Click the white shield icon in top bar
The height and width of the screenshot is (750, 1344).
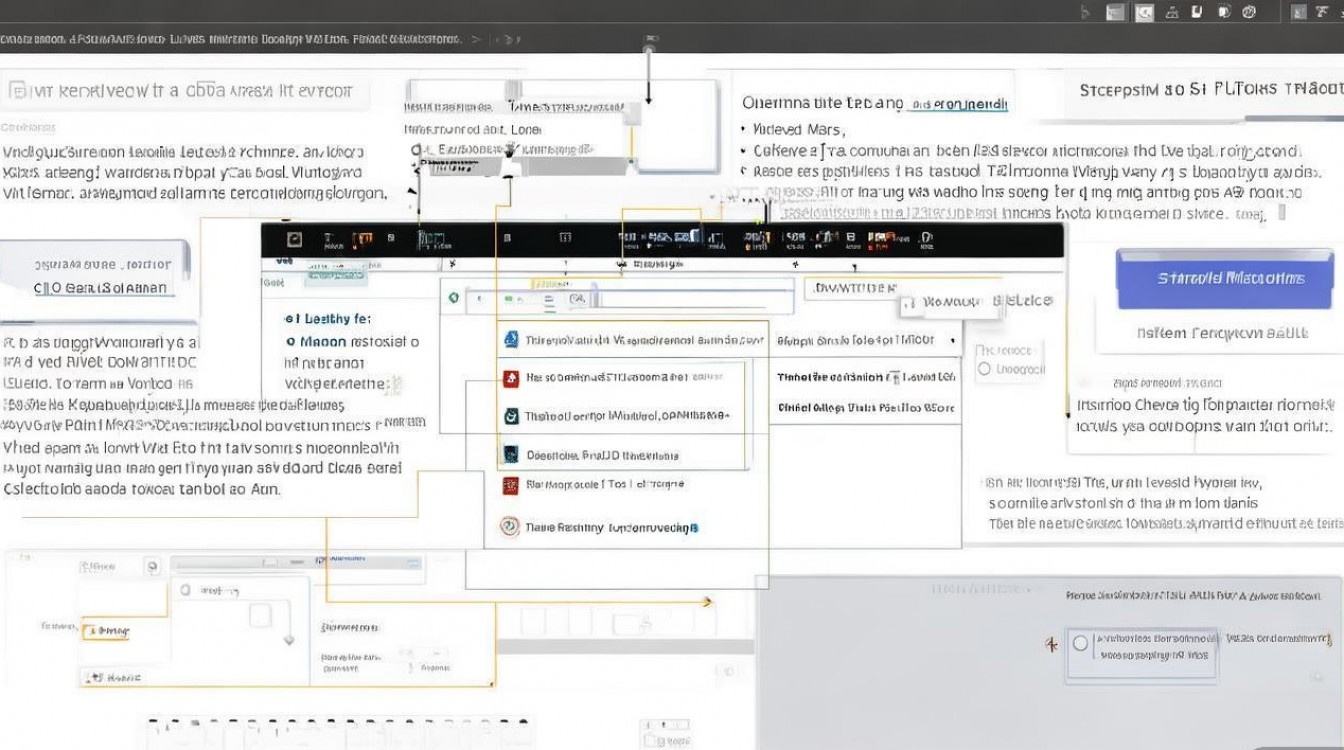tap(1196, 12)
